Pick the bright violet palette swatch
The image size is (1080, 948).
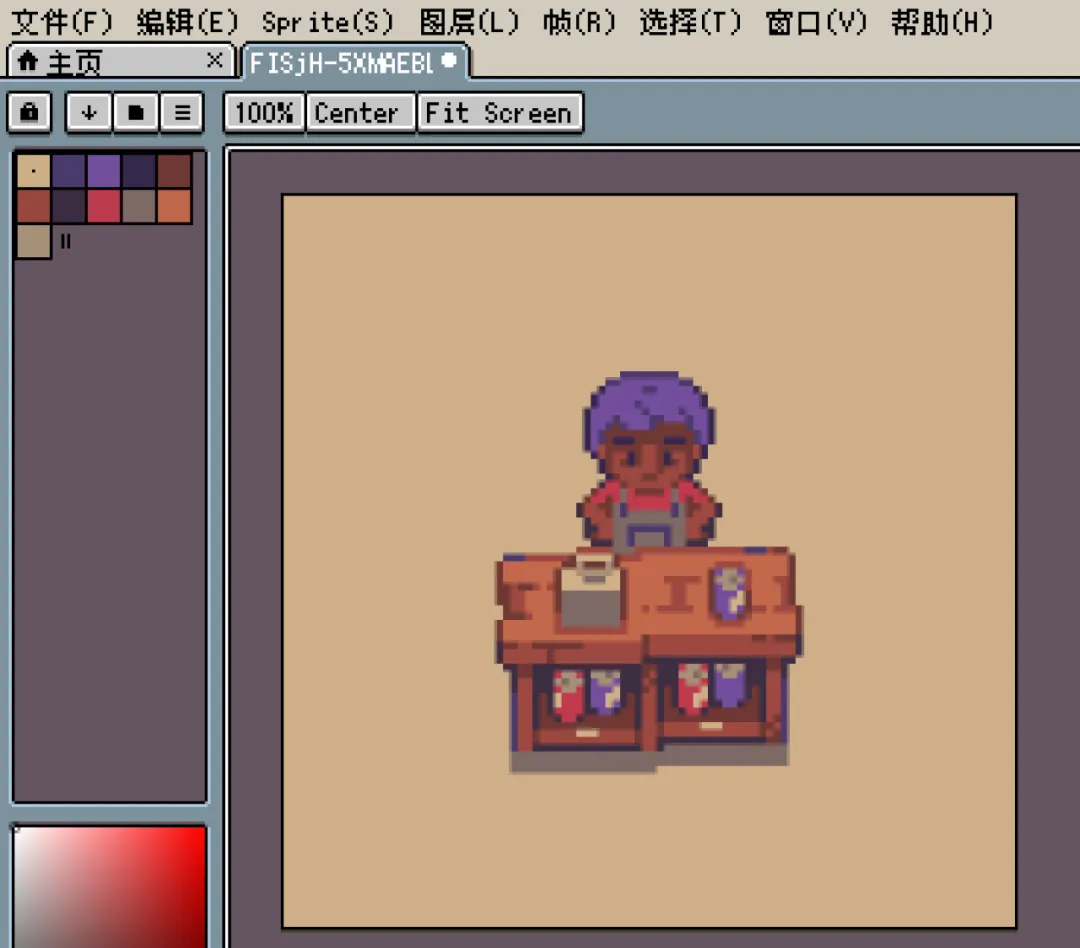coord(104,171)
